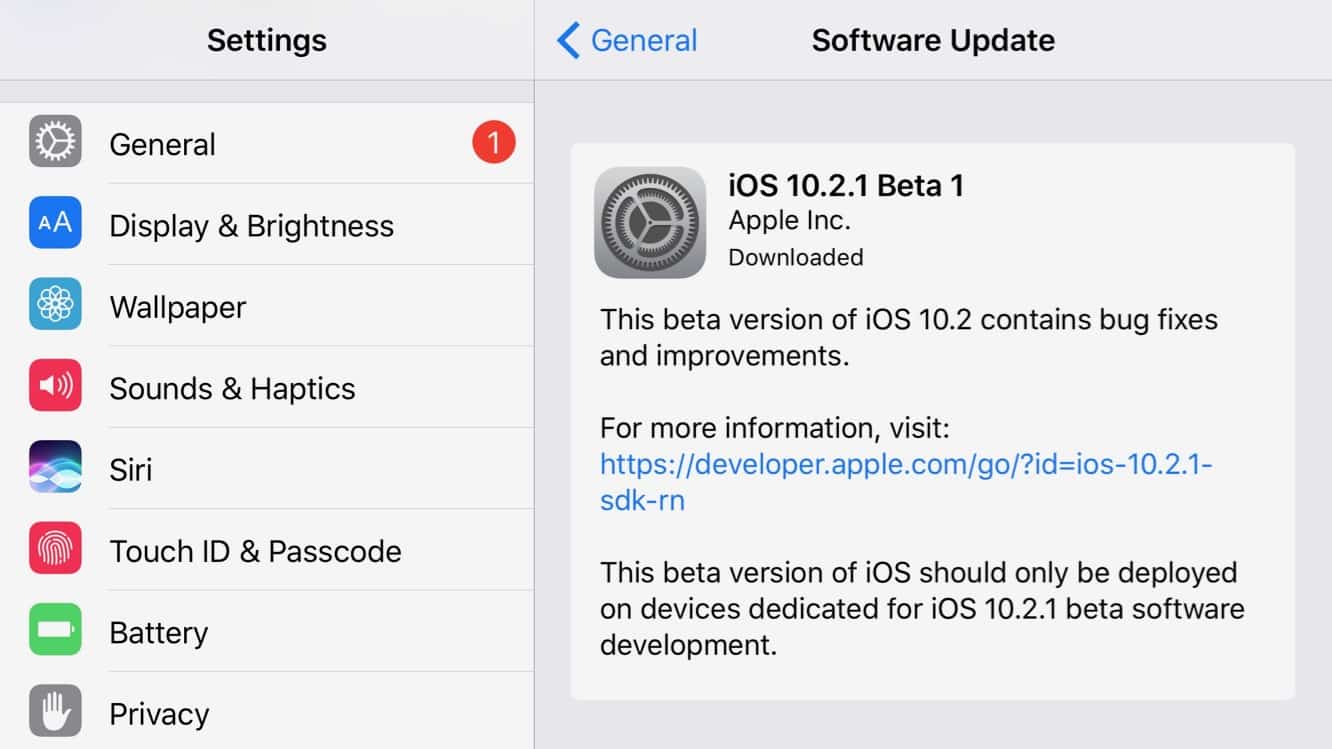1332x749 pixels.
Task: Open Siri using its colorful icon
Action: pos(54,469)
